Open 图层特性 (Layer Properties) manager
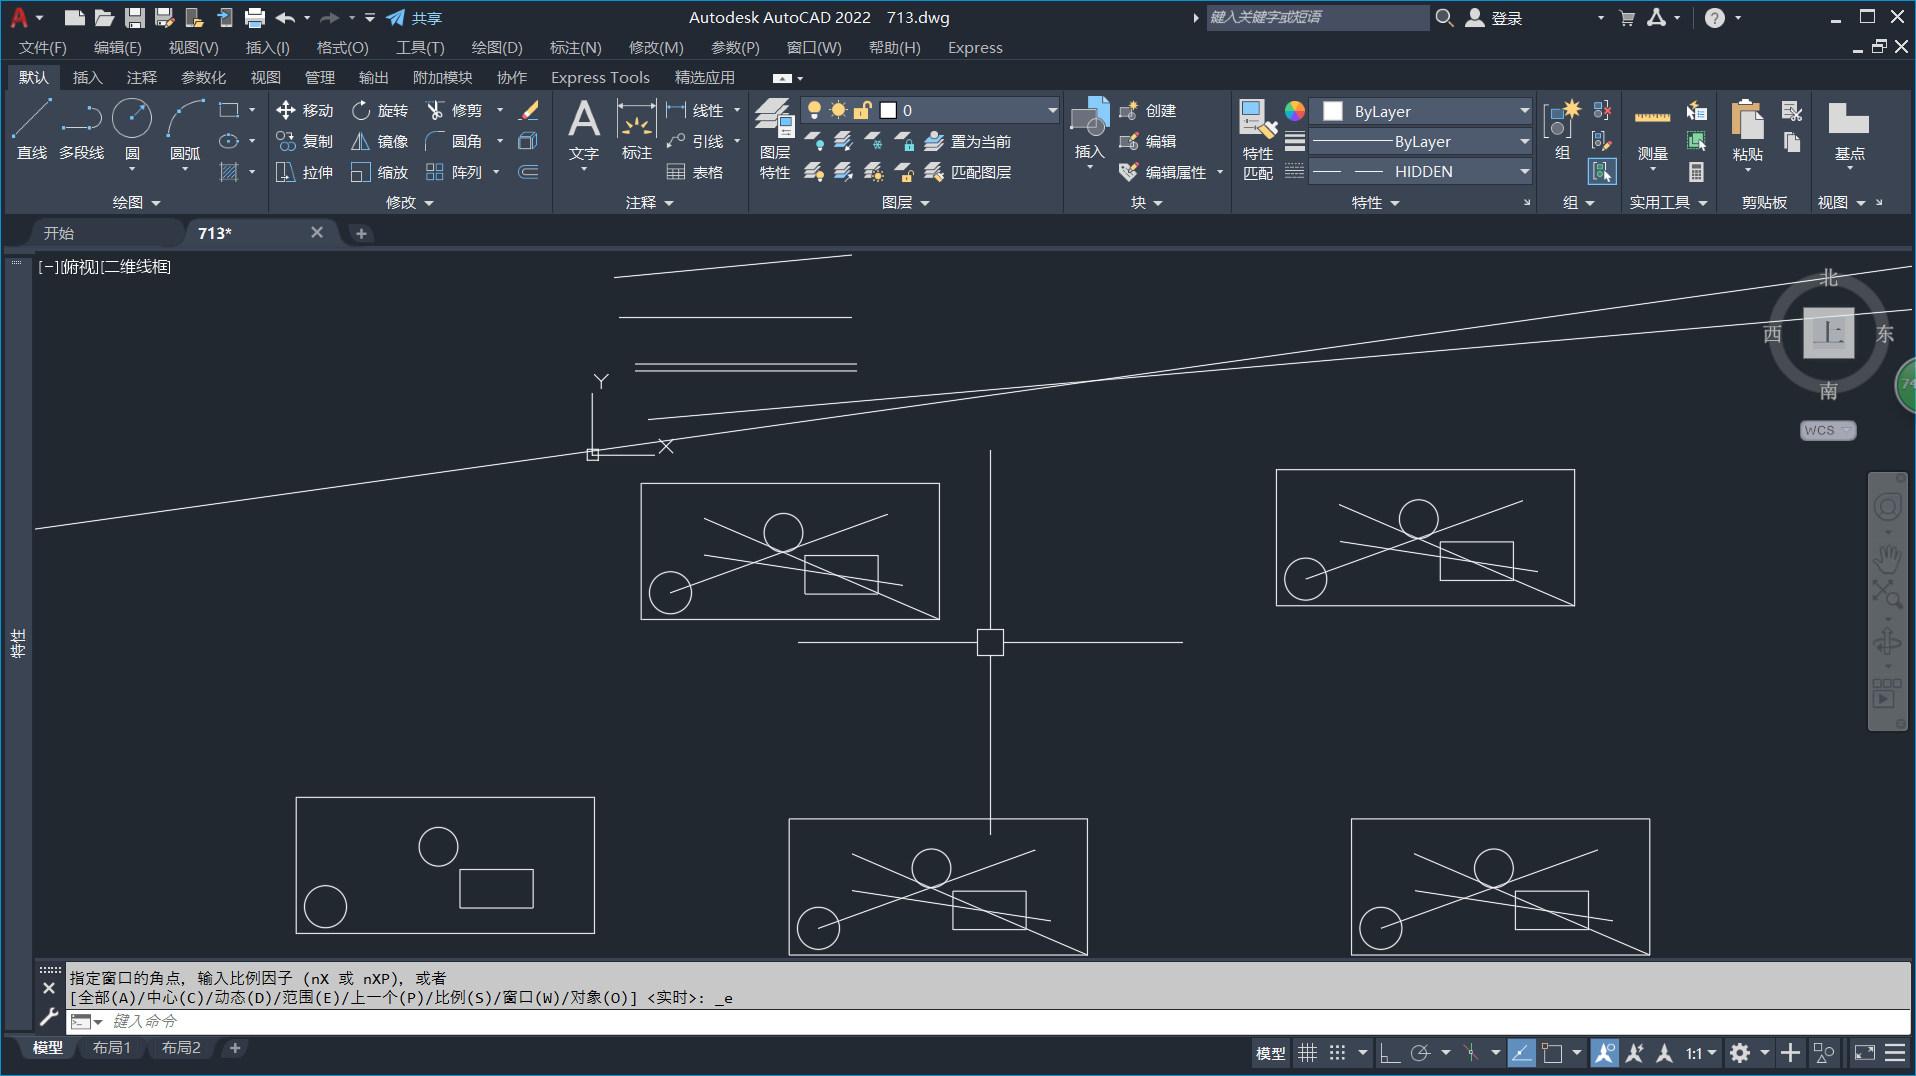The width and height of the screenshot is (1916, 1076). coord(774,140)
